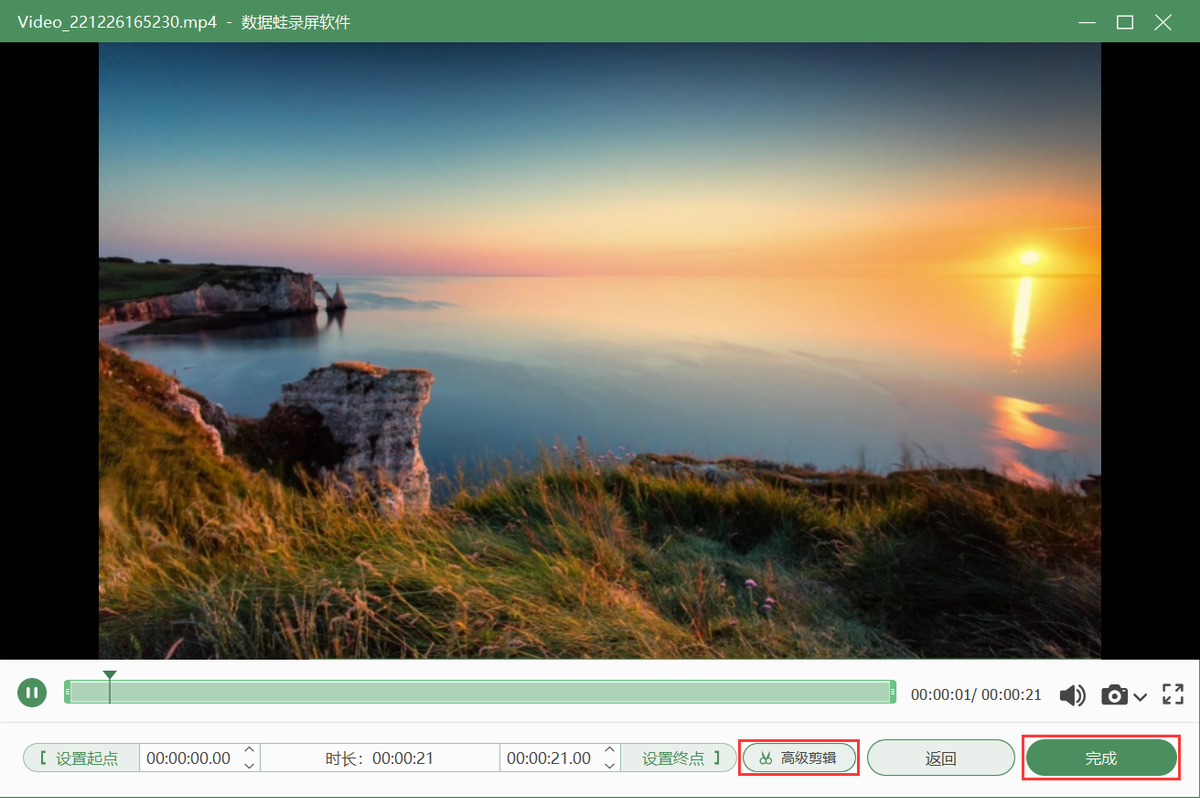Open 高级剪辑 advanced editing
The image size is (1200, 798).
click(x=799, y=758)
